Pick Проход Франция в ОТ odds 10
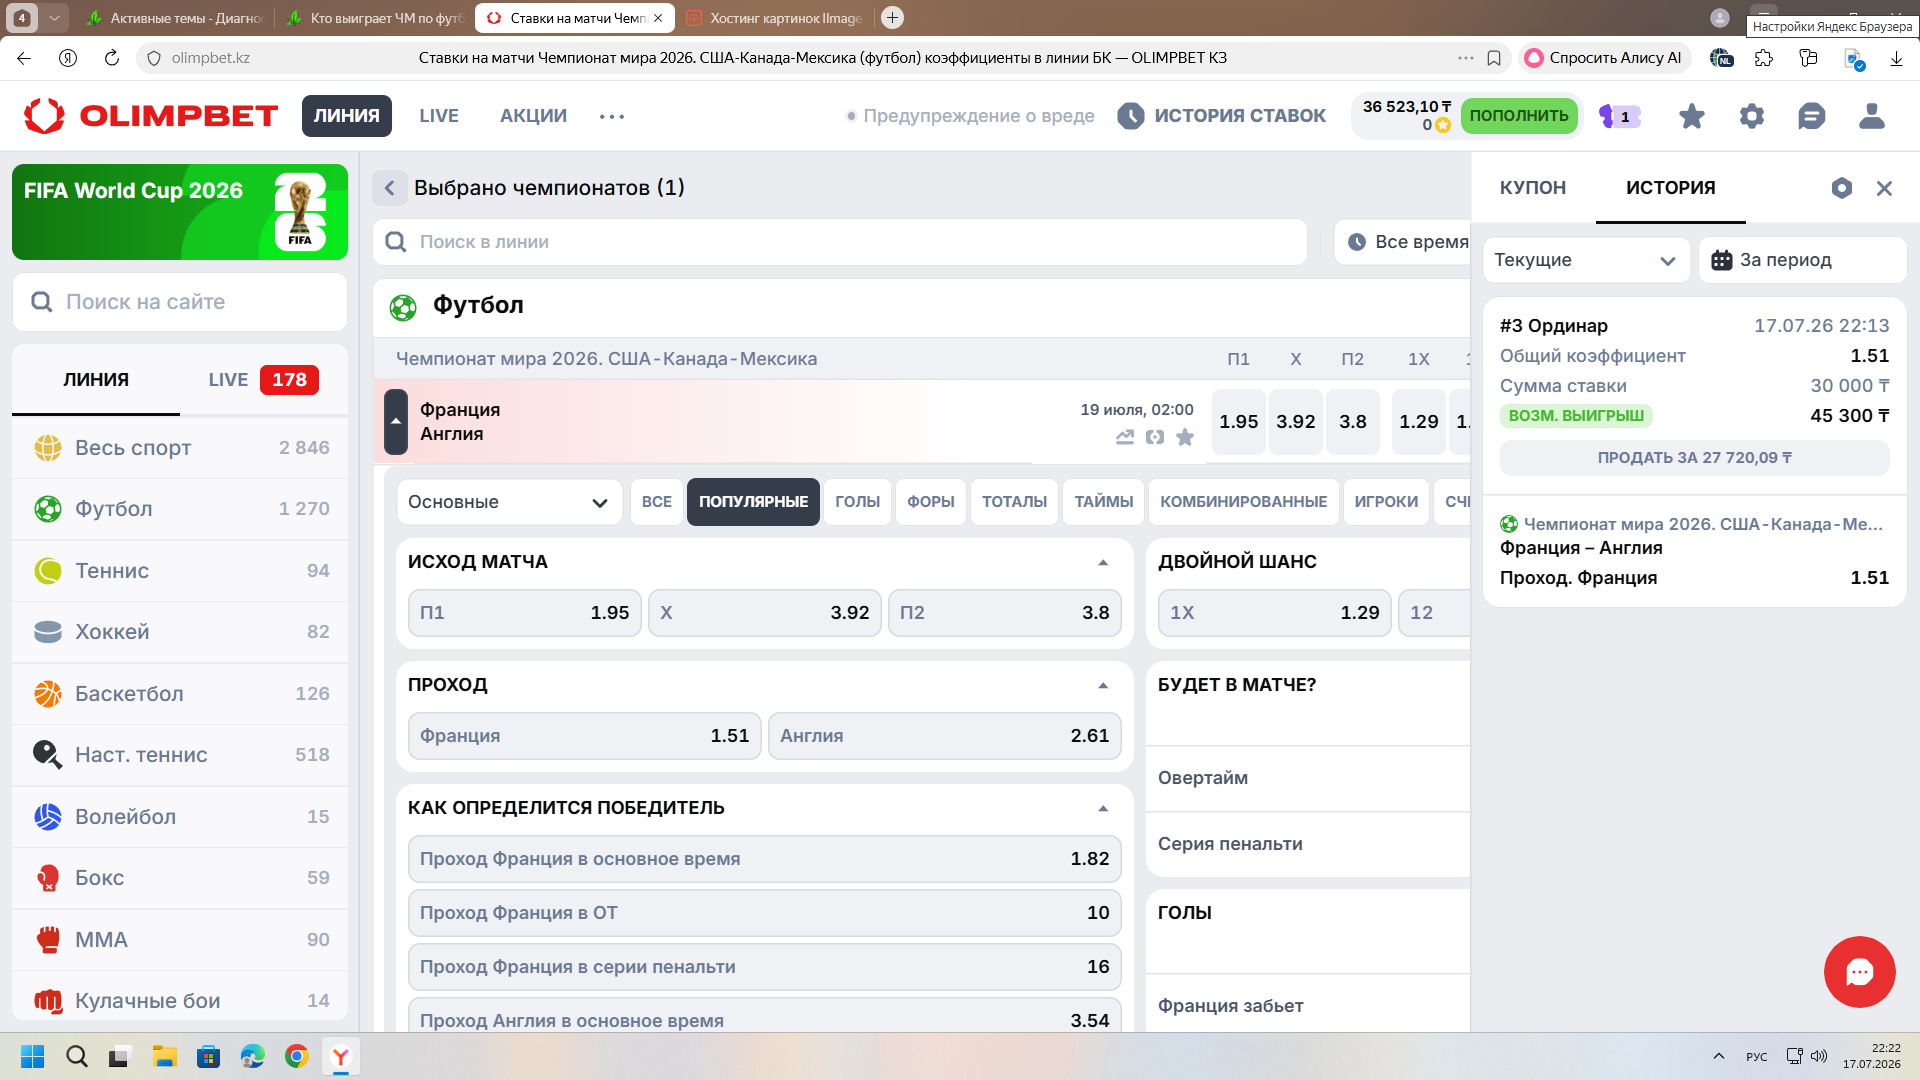The width and height of the screenshot is (1920, 1080). click(765, 913)
